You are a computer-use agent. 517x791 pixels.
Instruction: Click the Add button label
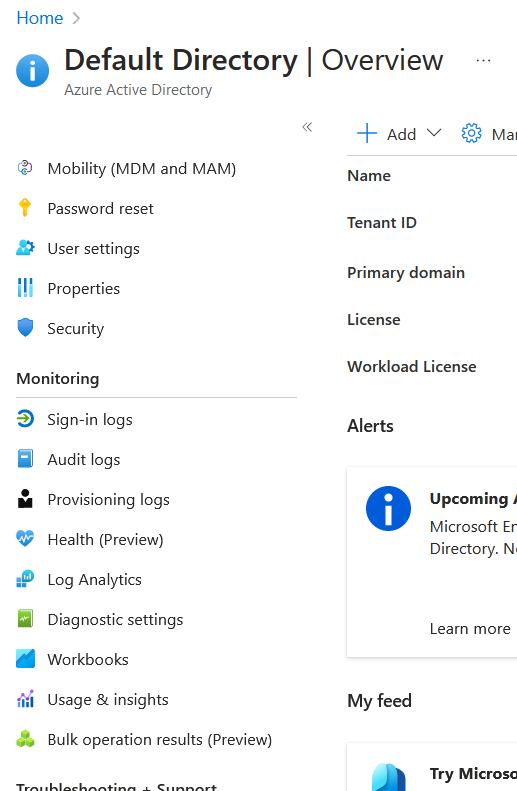tap(401, 135)
